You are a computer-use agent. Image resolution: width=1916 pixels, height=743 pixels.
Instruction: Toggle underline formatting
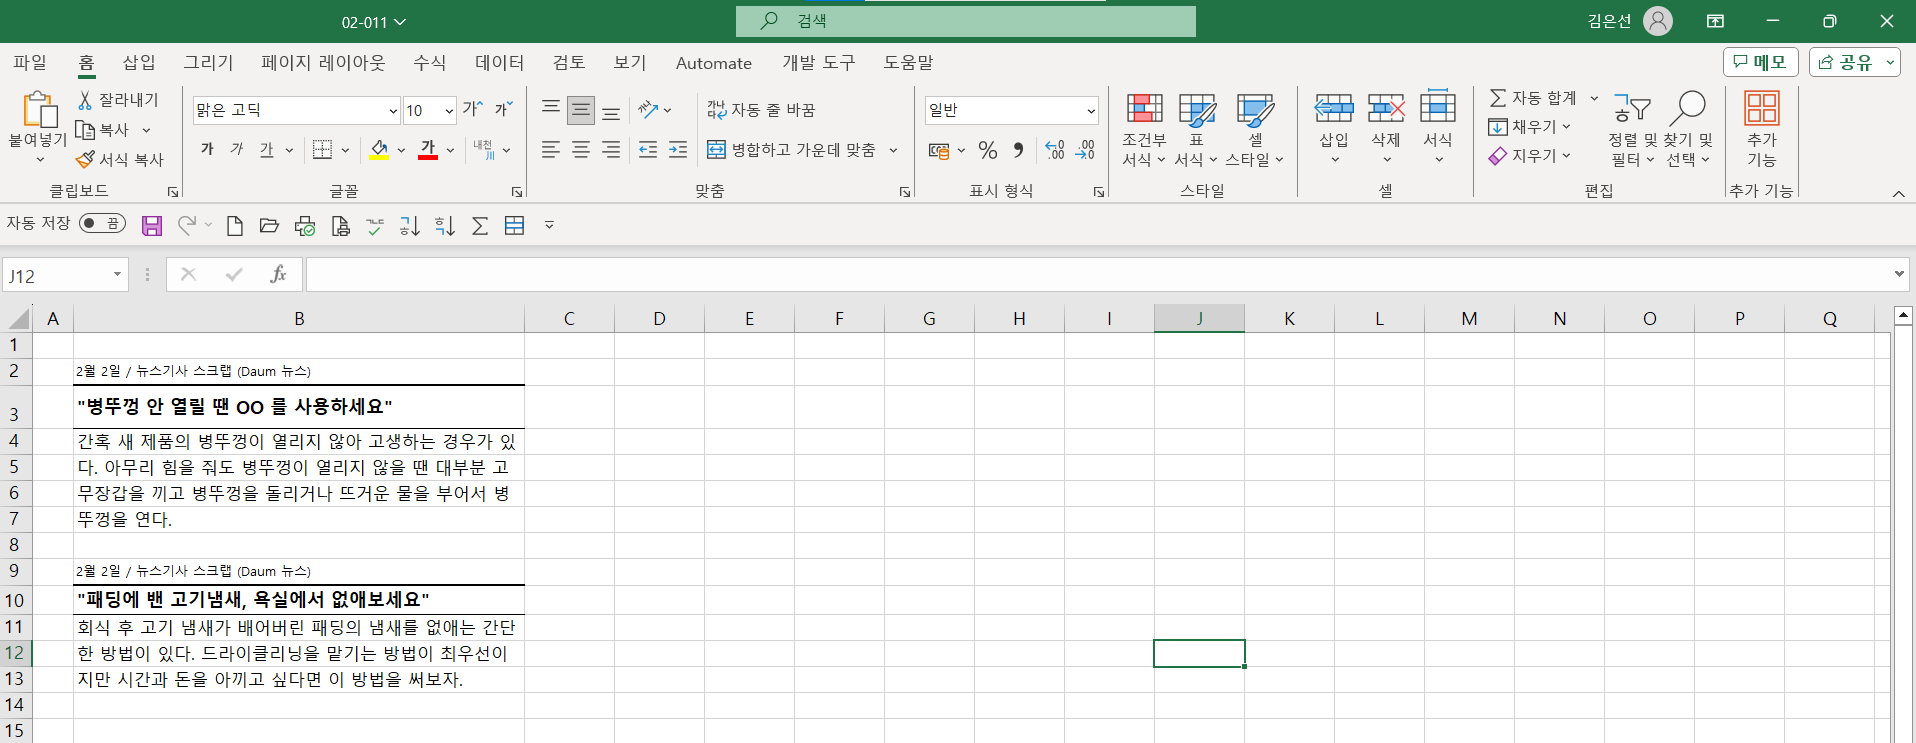266,149
